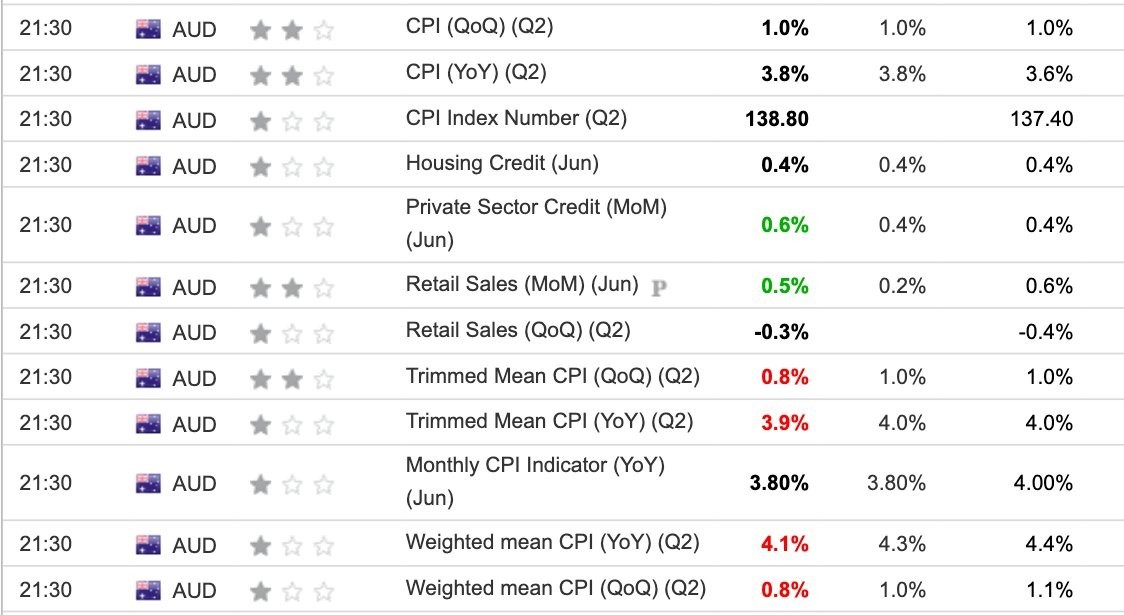The image size is (1124, 615).
Task: Open the CPI Index Number (Q2) event
Action: 516,118
